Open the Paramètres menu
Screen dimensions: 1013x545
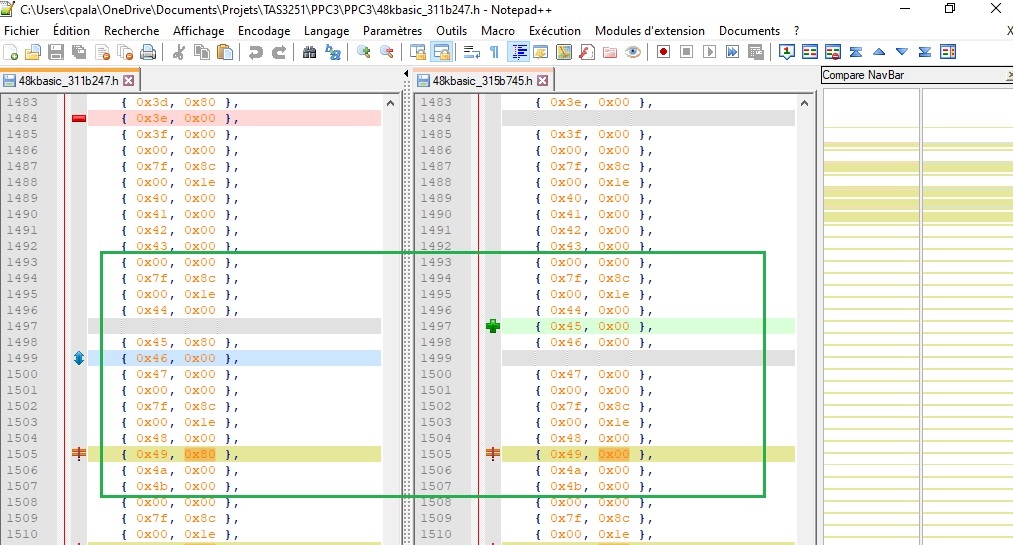pyautogui.click(x=392, y=31)
